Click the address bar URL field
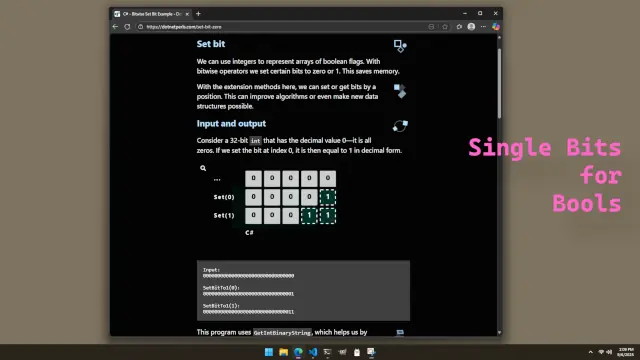This screenshot has height=360, width=640. pos(282,27)
